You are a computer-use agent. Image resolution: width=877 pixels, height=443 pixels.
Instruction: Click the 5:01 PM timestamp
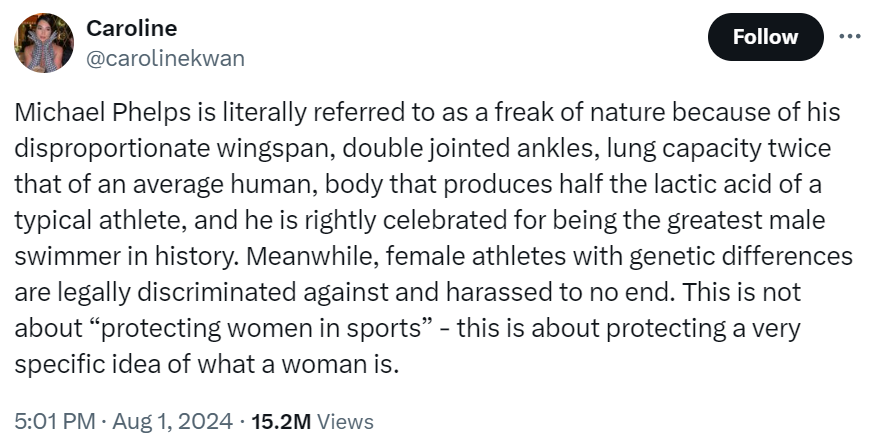[x=52, y=422]
